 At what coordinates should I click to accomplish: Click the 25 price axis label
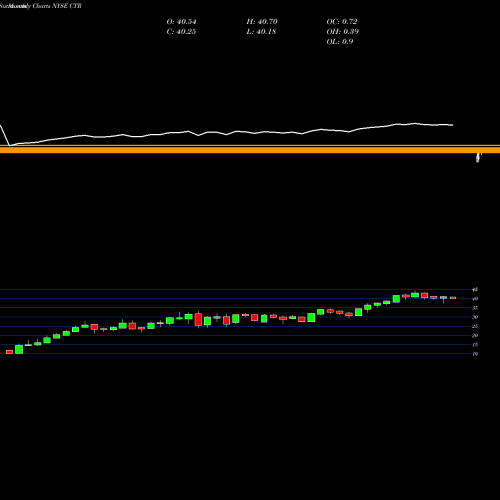475,326
